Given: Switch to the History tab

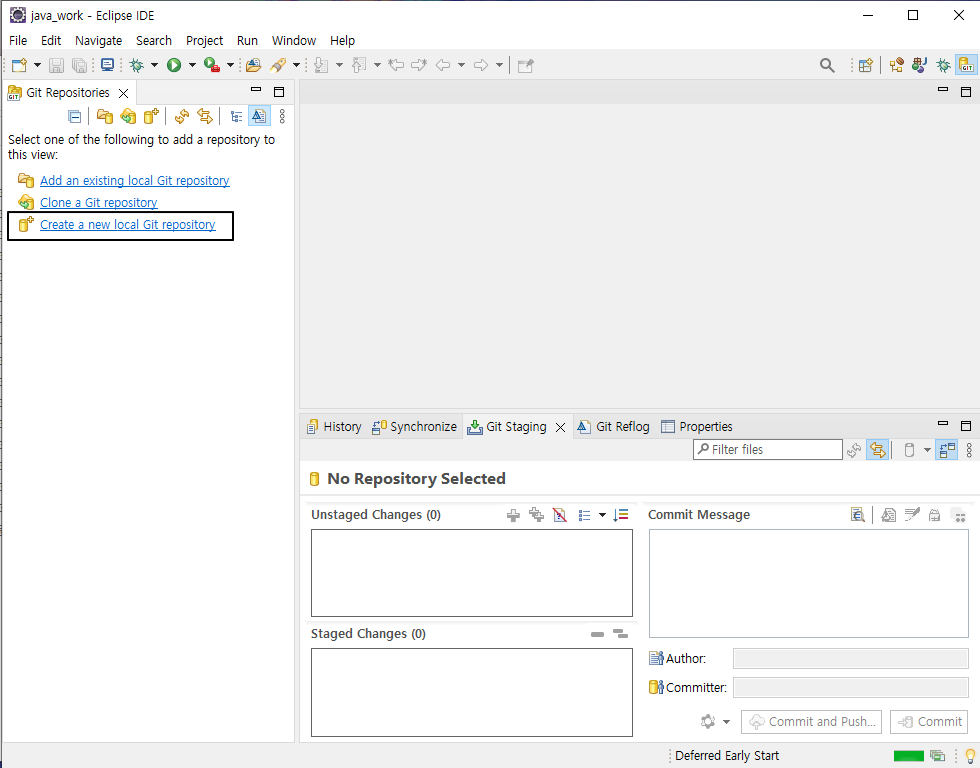Looking at the screenshot, I should (334, 427).
